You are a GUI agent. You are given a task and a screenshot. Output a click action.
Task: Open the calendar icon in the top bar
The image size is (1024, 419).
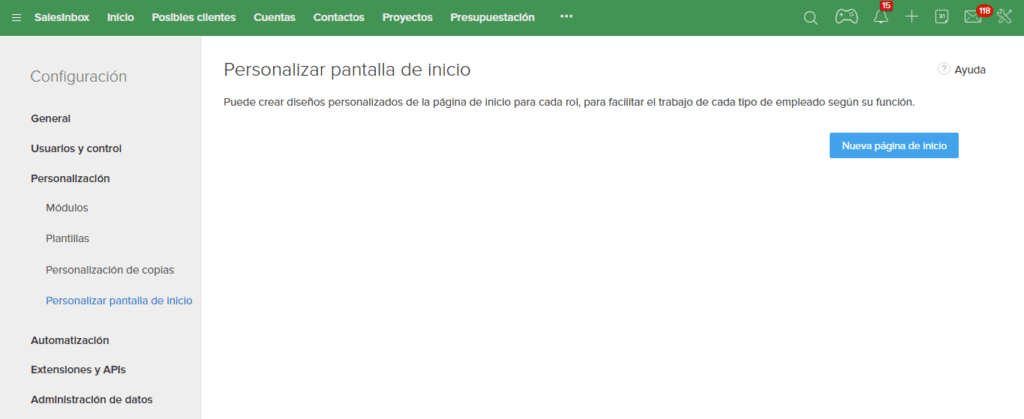tap(942, 17)
